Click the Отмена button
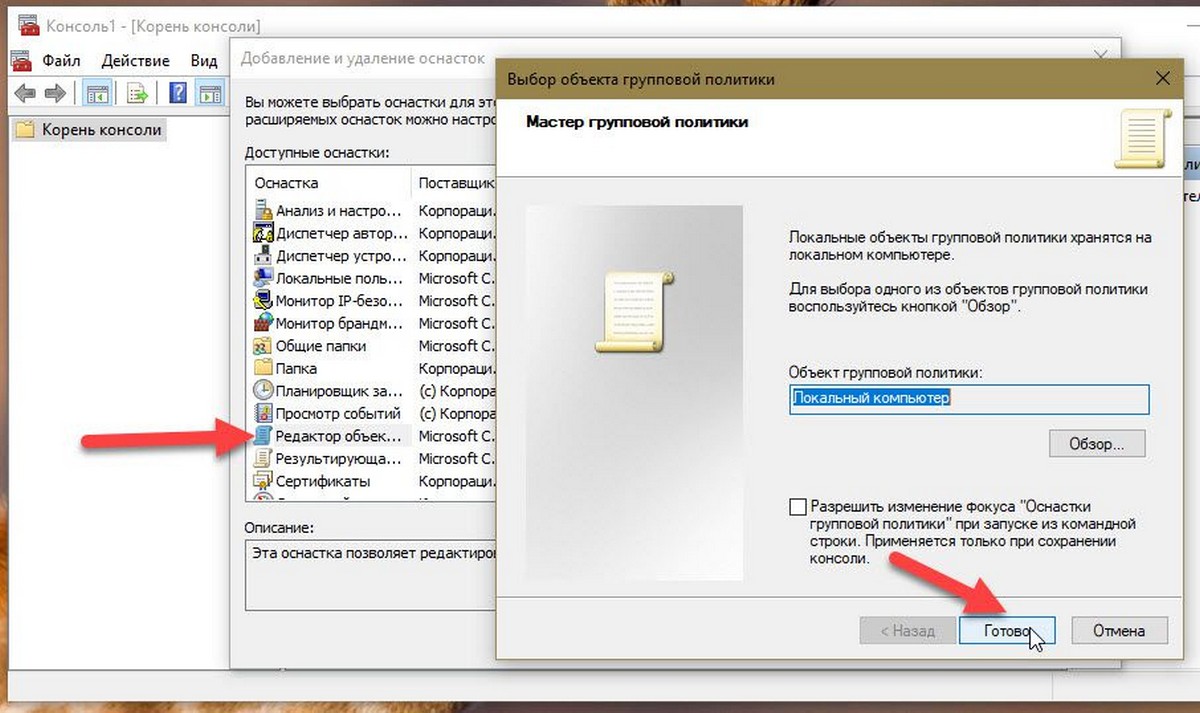 pyautogui.click(x=1119, y=631)
